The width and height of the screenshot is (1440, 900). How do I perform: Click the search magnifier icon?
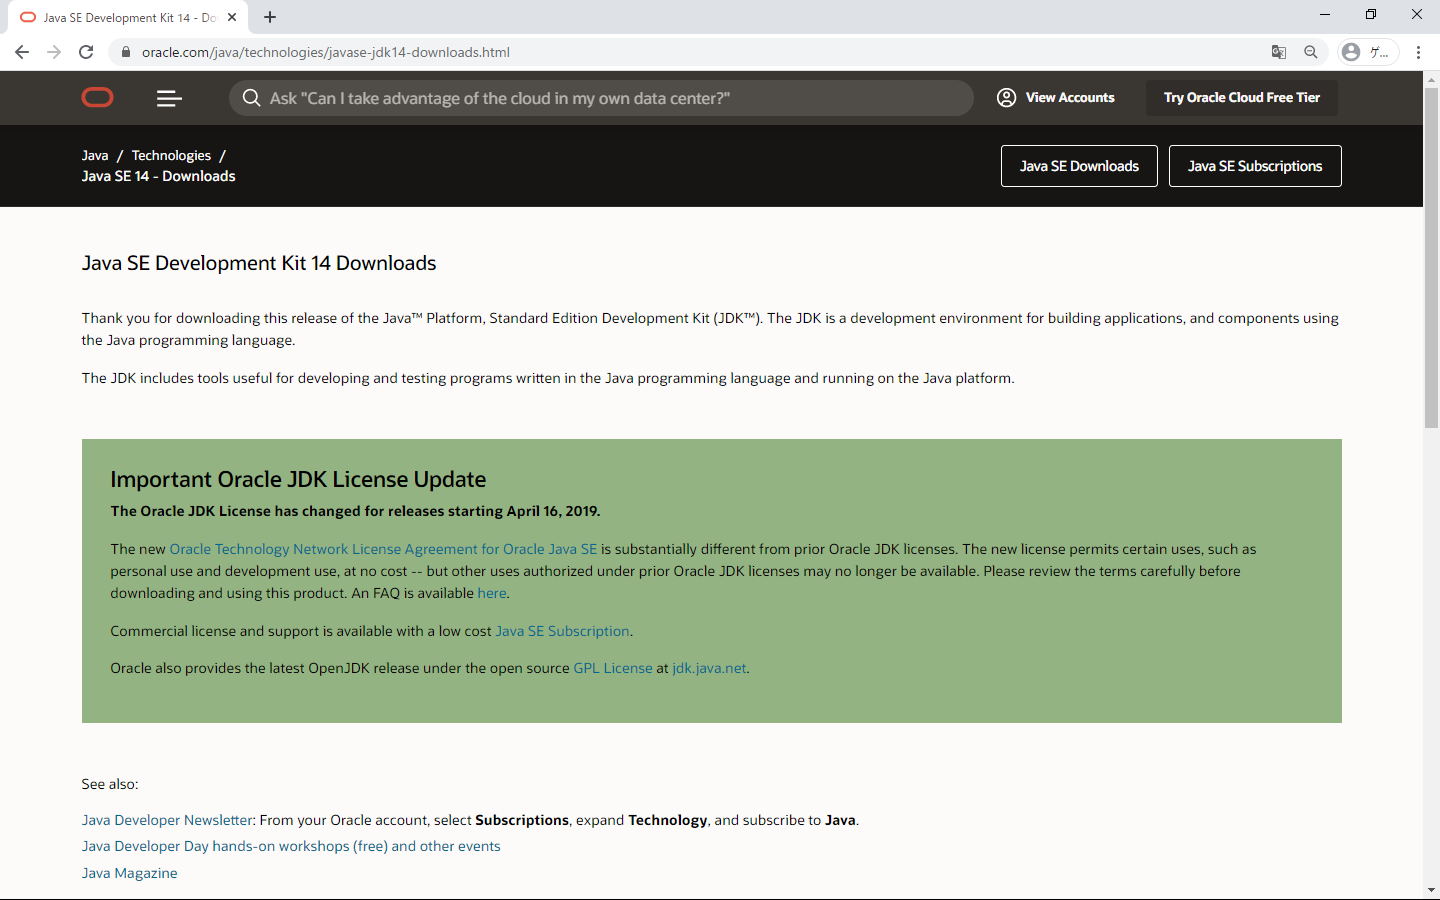pyautogui.click(x=252, y=98)
